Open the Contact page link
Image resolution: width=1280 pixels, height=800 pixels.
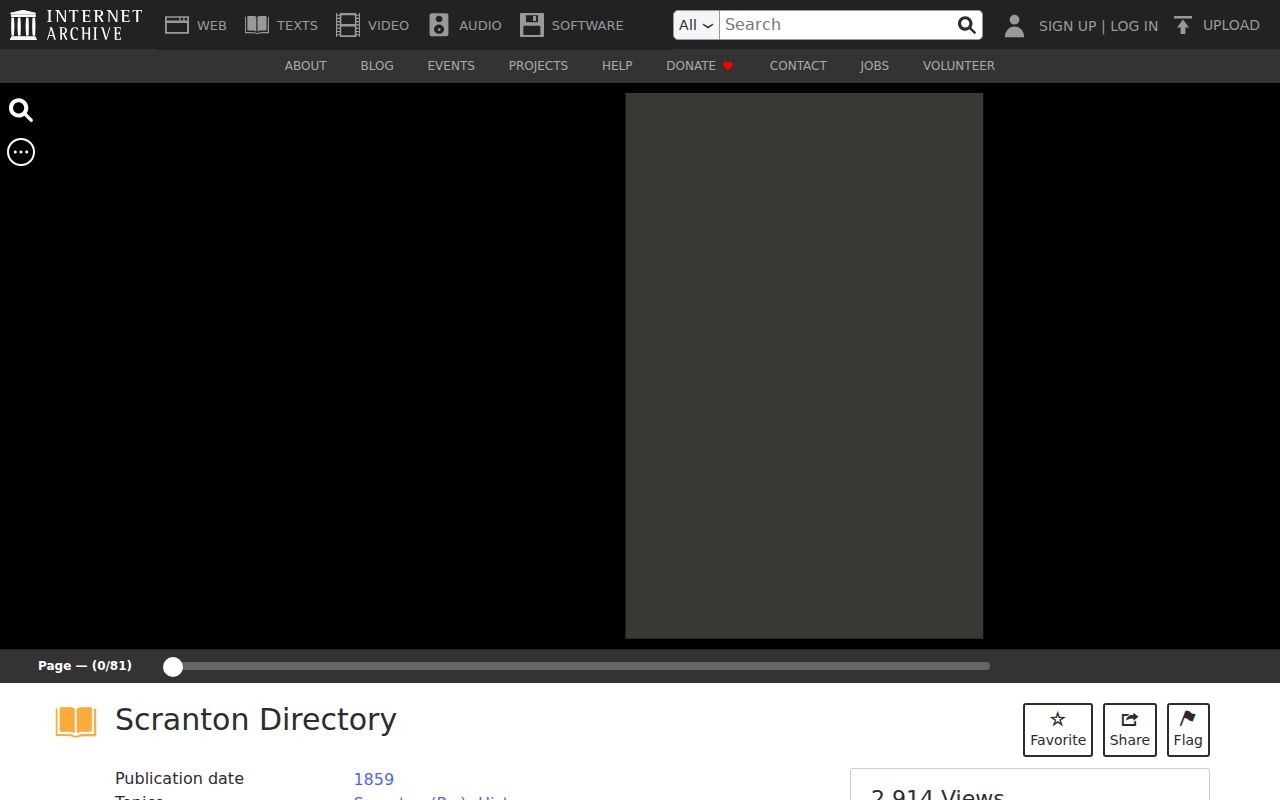798,66
